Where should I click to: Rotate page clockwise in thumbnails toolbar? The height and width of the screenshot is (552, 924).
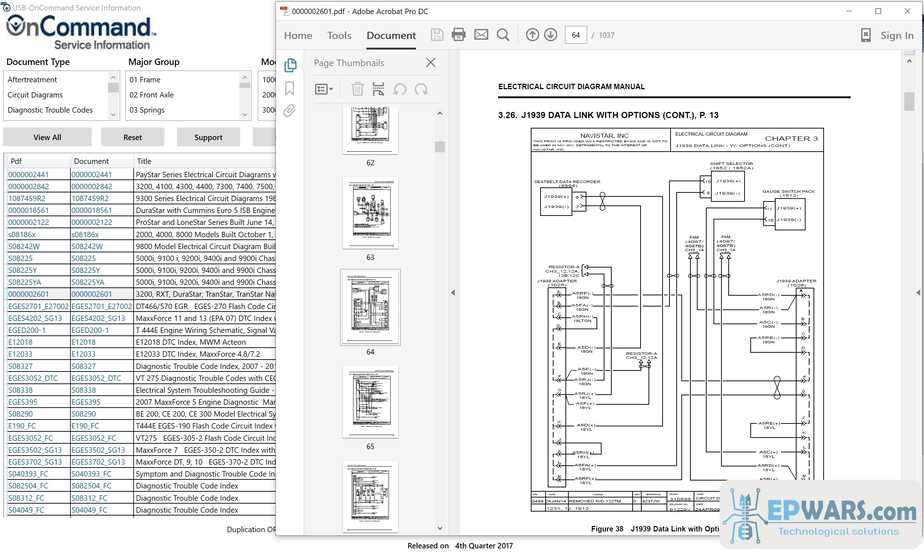click(x=421, y=89)
